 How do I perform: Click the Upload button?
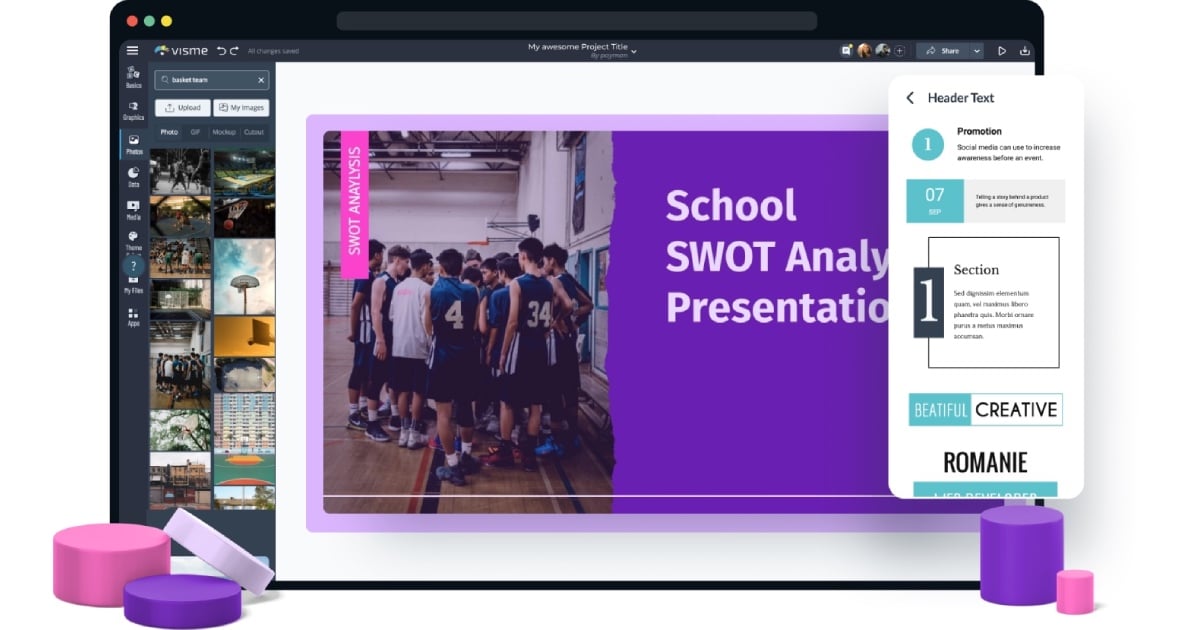click(182, 108)
